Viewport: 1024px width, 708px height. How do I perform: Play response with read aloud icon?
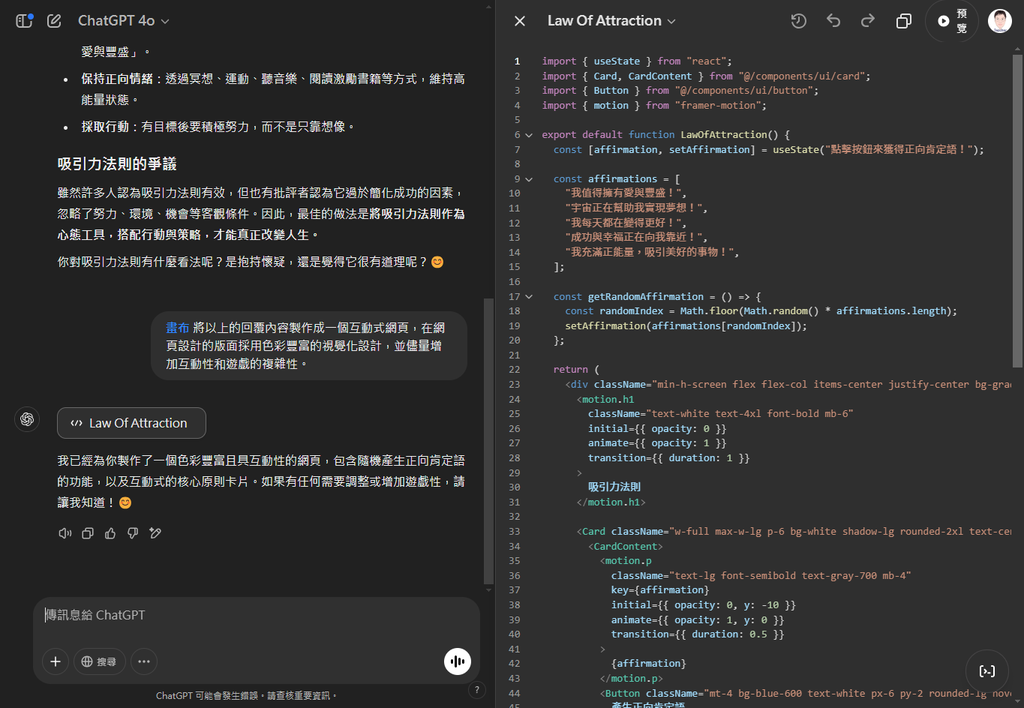(65, 533)
